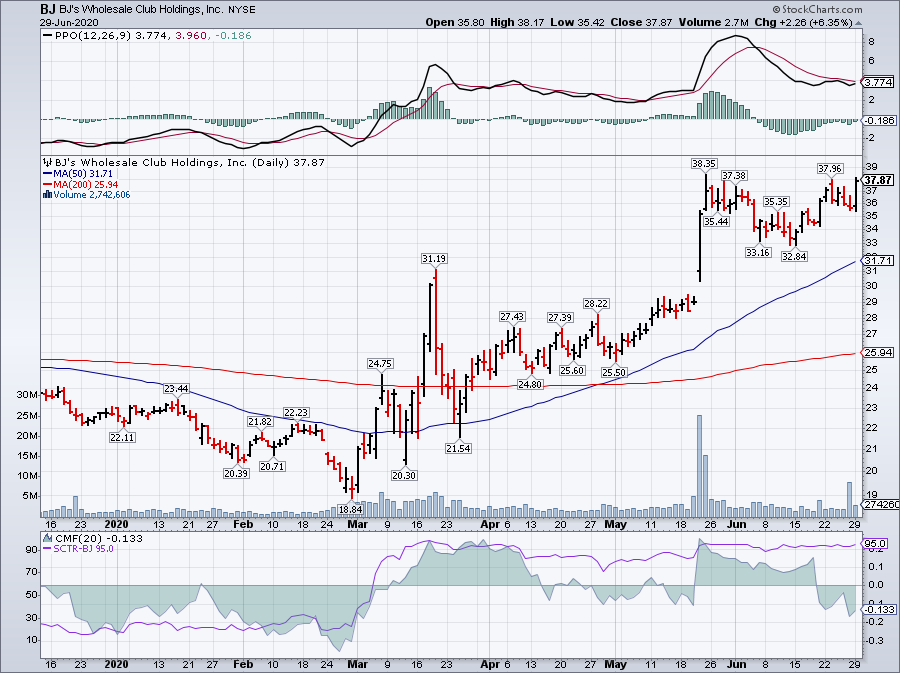Click the -0.133 CMF axis tag

878,609
